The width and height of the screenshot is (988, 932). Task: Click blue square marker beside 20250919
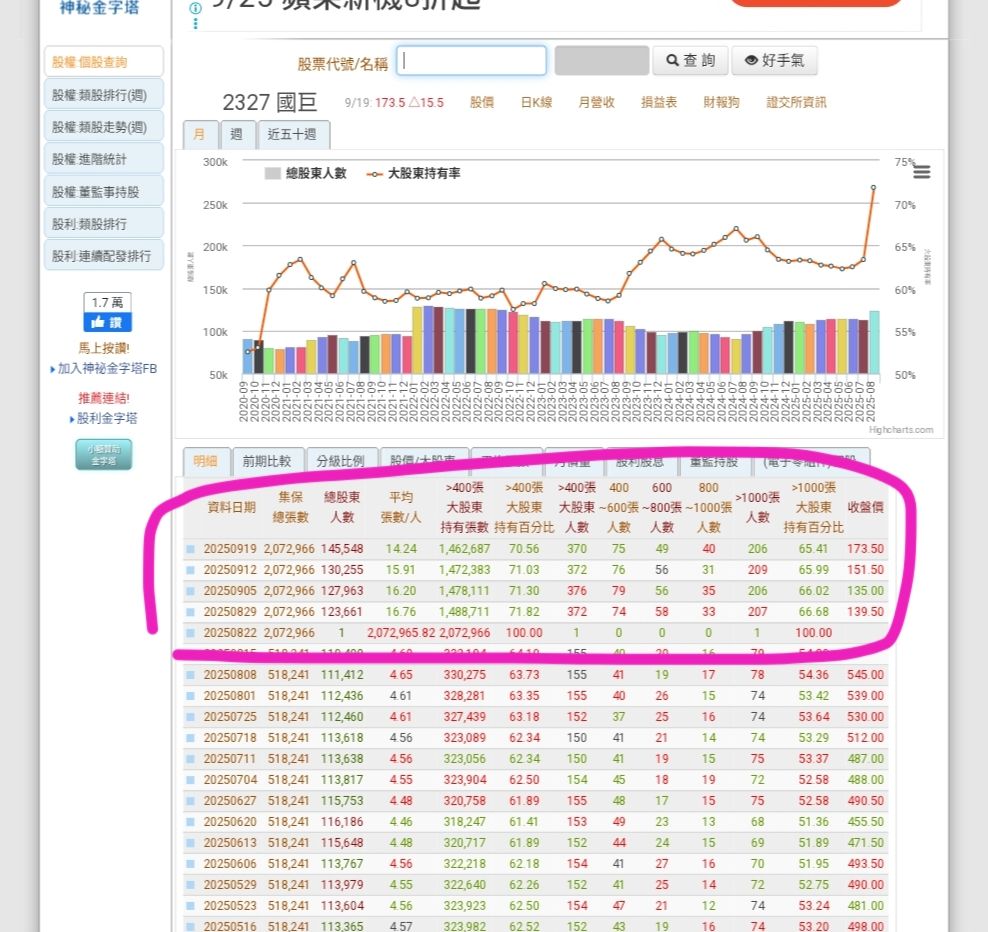tap(190, 549)
